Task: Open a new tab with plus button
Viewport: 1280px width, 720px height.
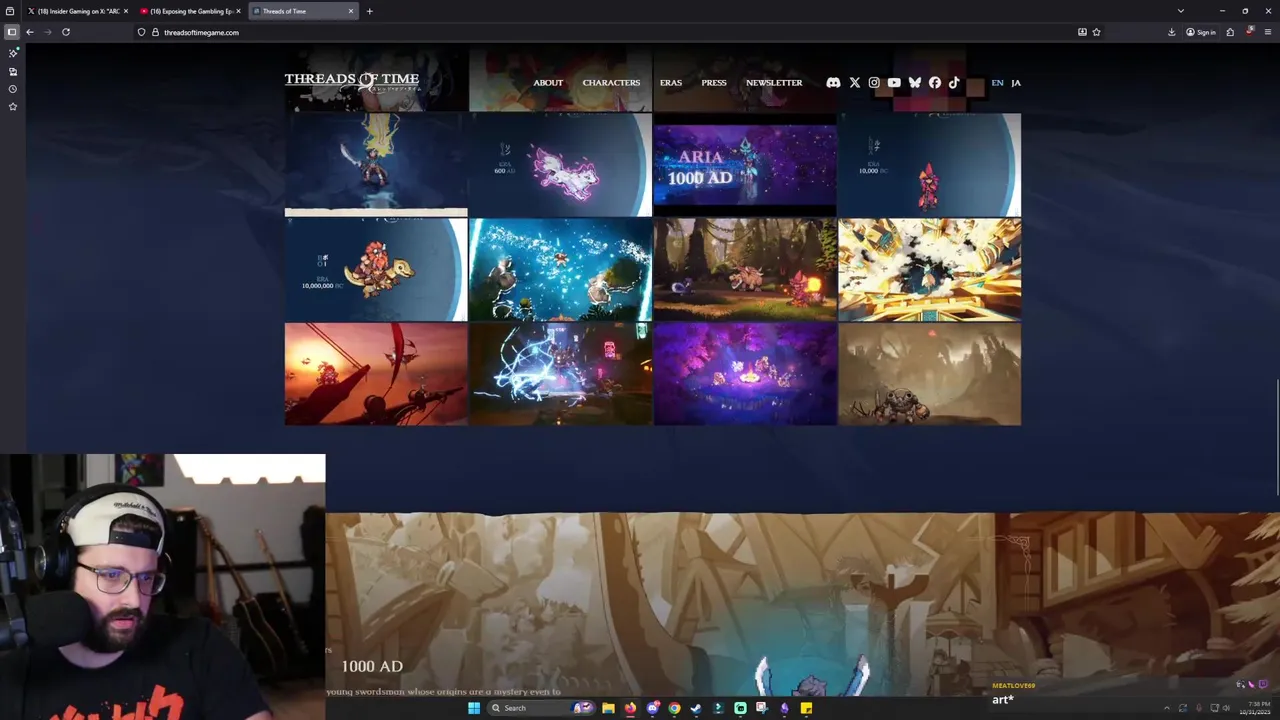Action: pyautogui.click(x=369, y=11)
